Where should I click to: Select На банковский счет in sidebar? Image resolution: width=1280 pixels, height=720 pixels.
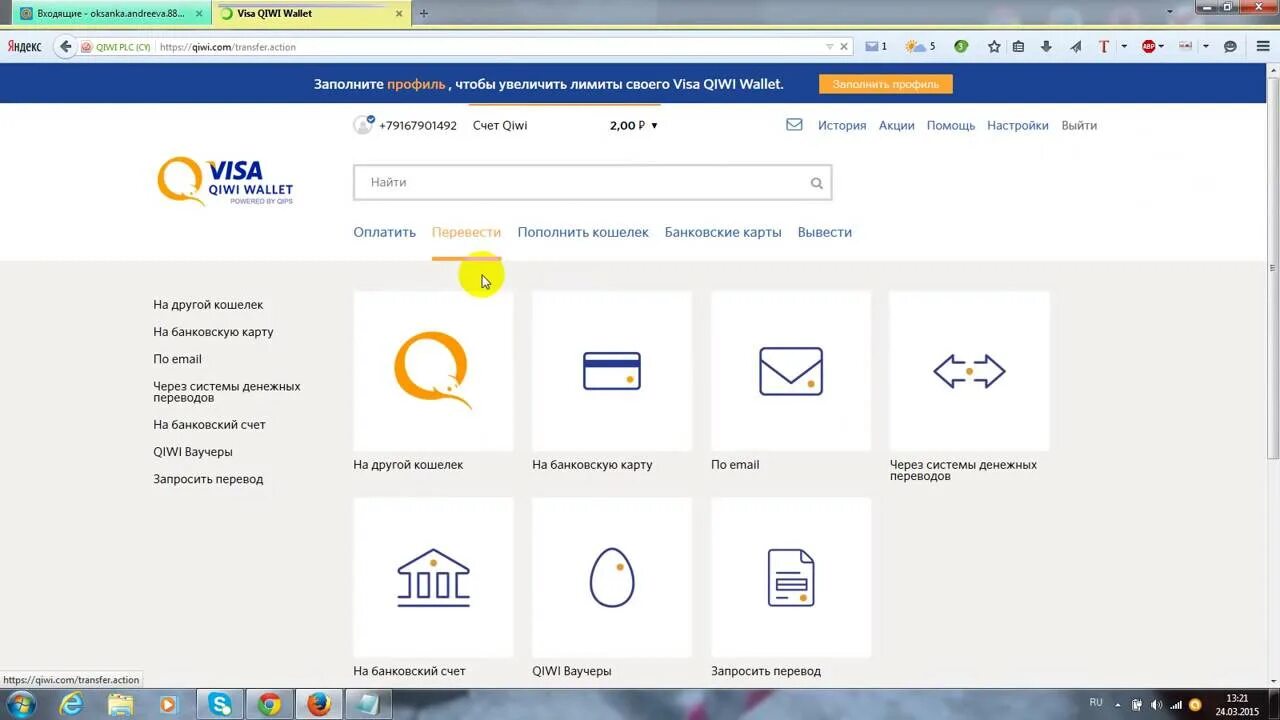pos(209,425)
